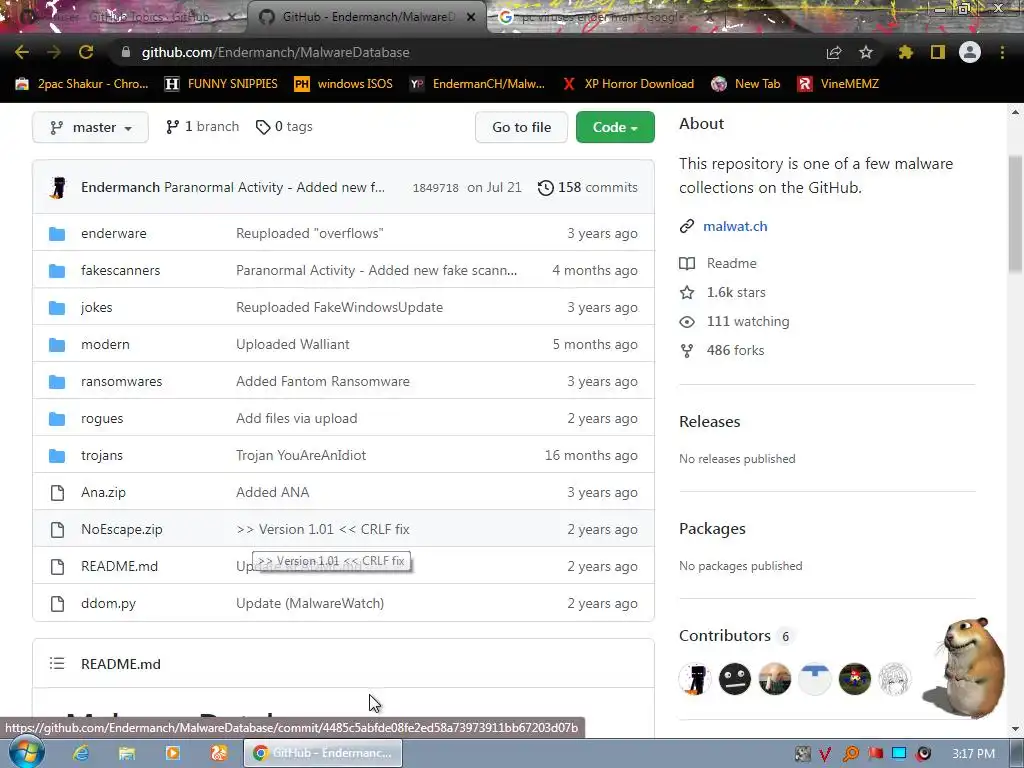This screenshot has height=768, width=1024.
Task: Click the GitHub Chrome taskbar button
Action: click(x=323, y=753)
